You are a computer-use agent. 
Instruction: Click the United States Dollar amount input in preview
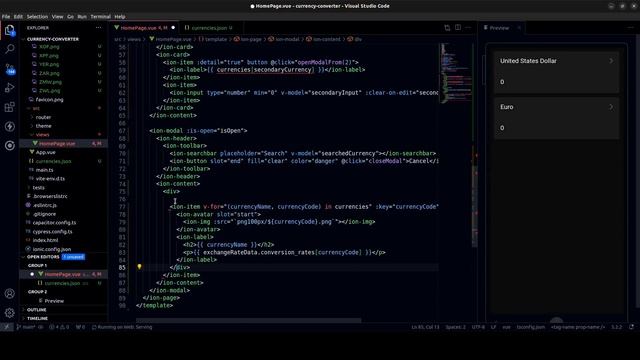tap(556, 82)
